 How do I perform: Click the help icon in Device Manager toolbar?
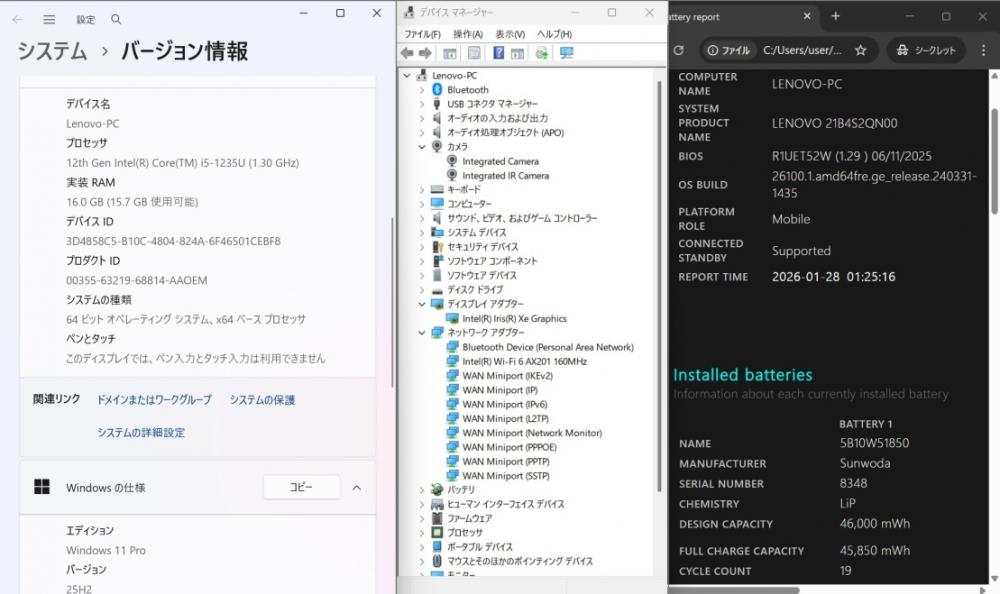coord(499,53)
